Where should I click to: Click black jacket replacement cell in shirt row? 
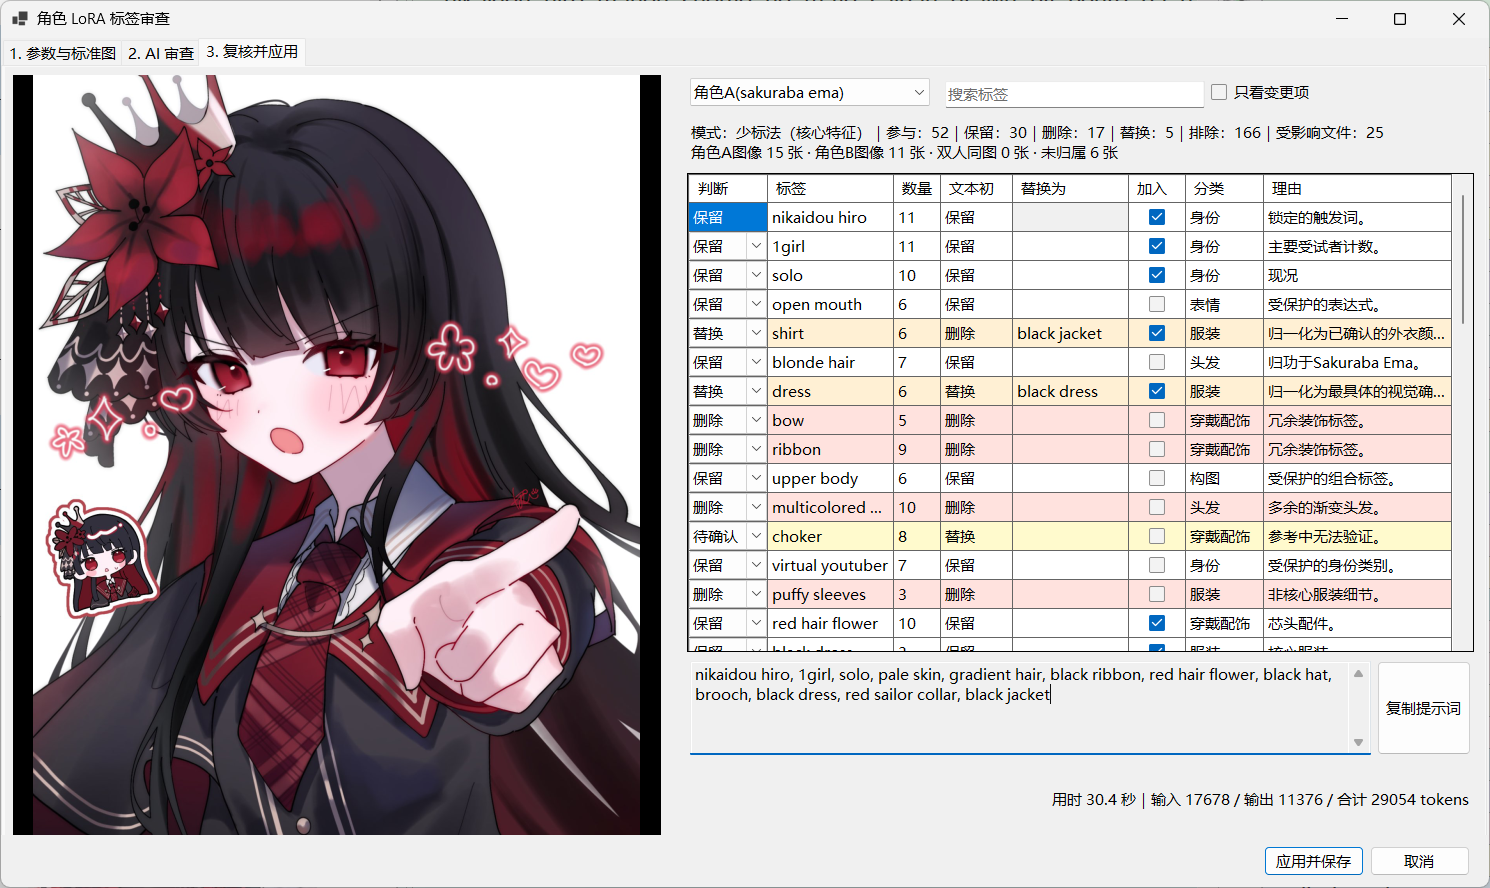click(1071, 333)
